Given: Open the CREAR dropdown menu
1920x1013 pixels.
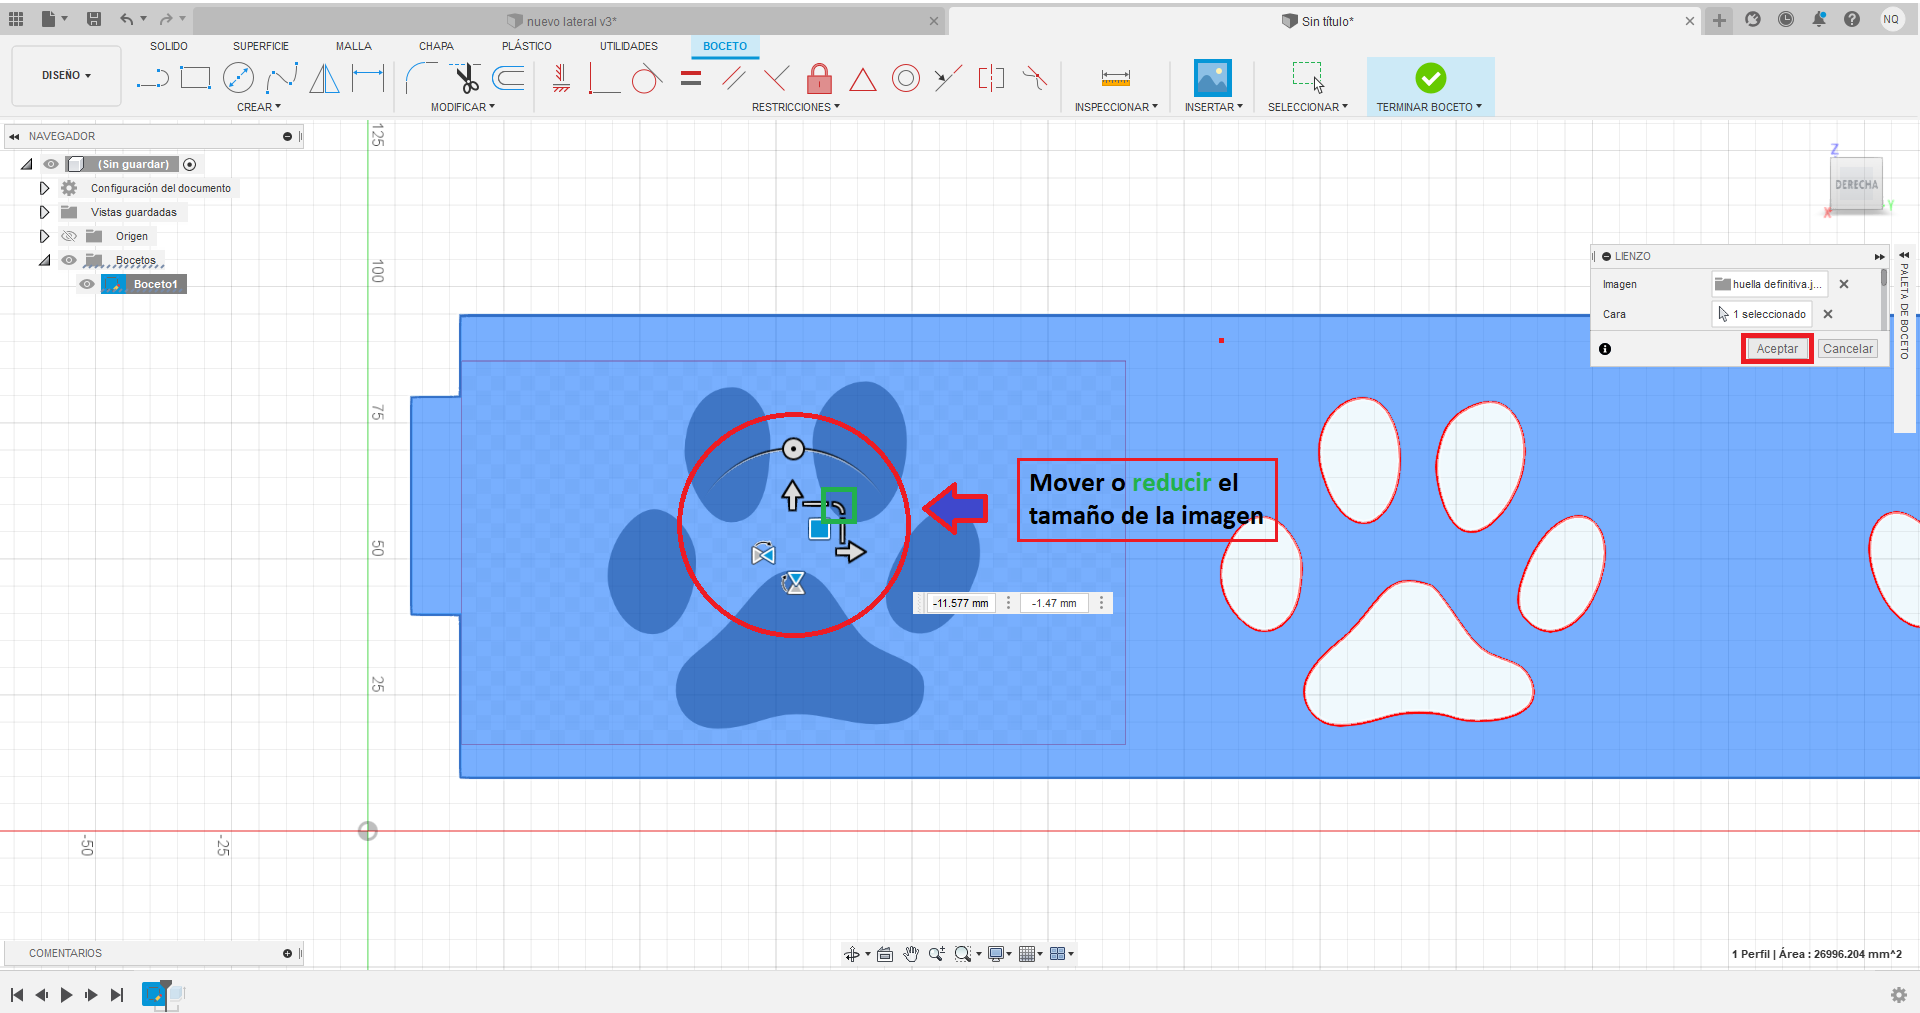Looking at the screenshot, I should pos(259,107).
